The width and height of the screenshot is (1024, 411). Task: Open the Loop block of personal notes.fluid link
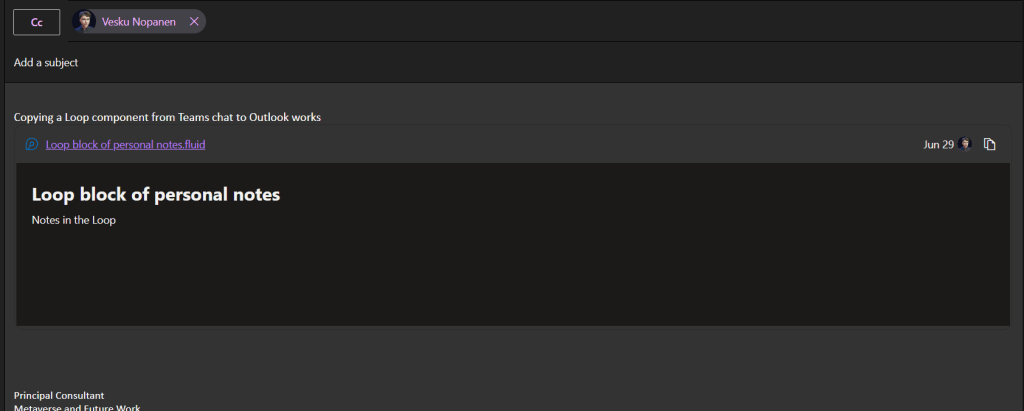pyautogui.click(x=126, y=144)
